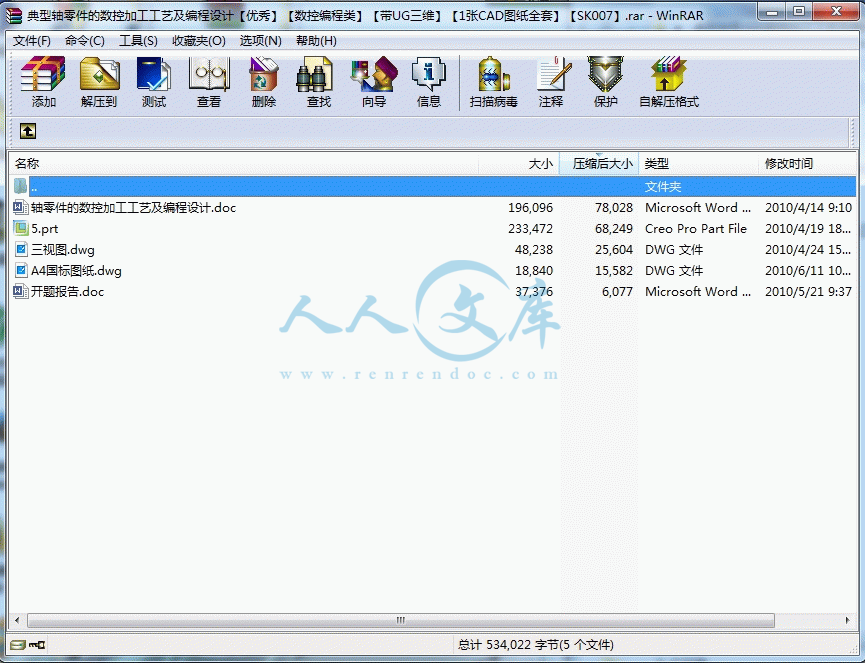Click the Test (测试) archive icon
This screenshot has width=865, height=663.
tap(153, 74)
